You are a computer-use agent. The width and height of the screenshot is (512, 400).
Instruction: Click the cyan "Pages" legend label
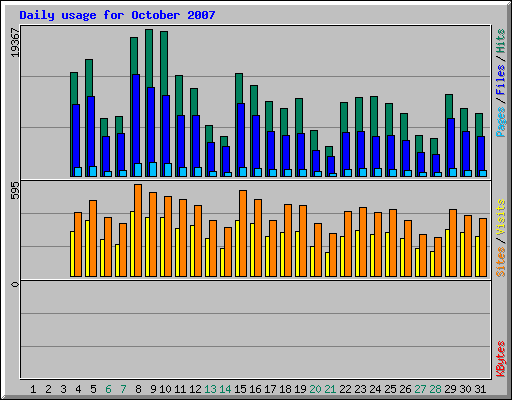coord(501,122)
